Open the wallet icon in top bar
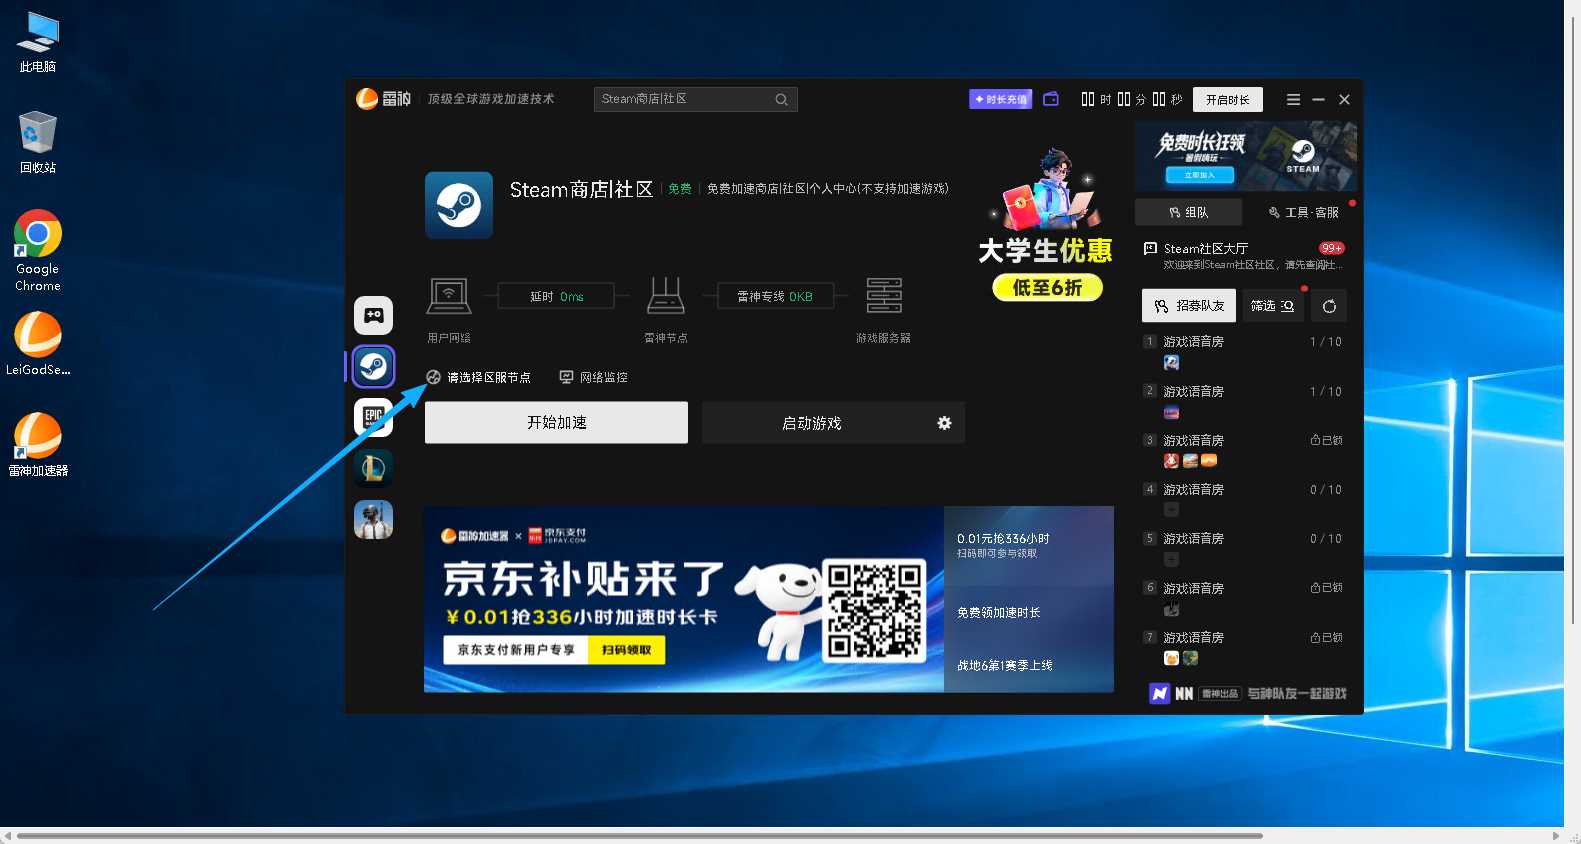Screen dimensions: 1581x844 pyautogui.click(x=1051, y=99)
